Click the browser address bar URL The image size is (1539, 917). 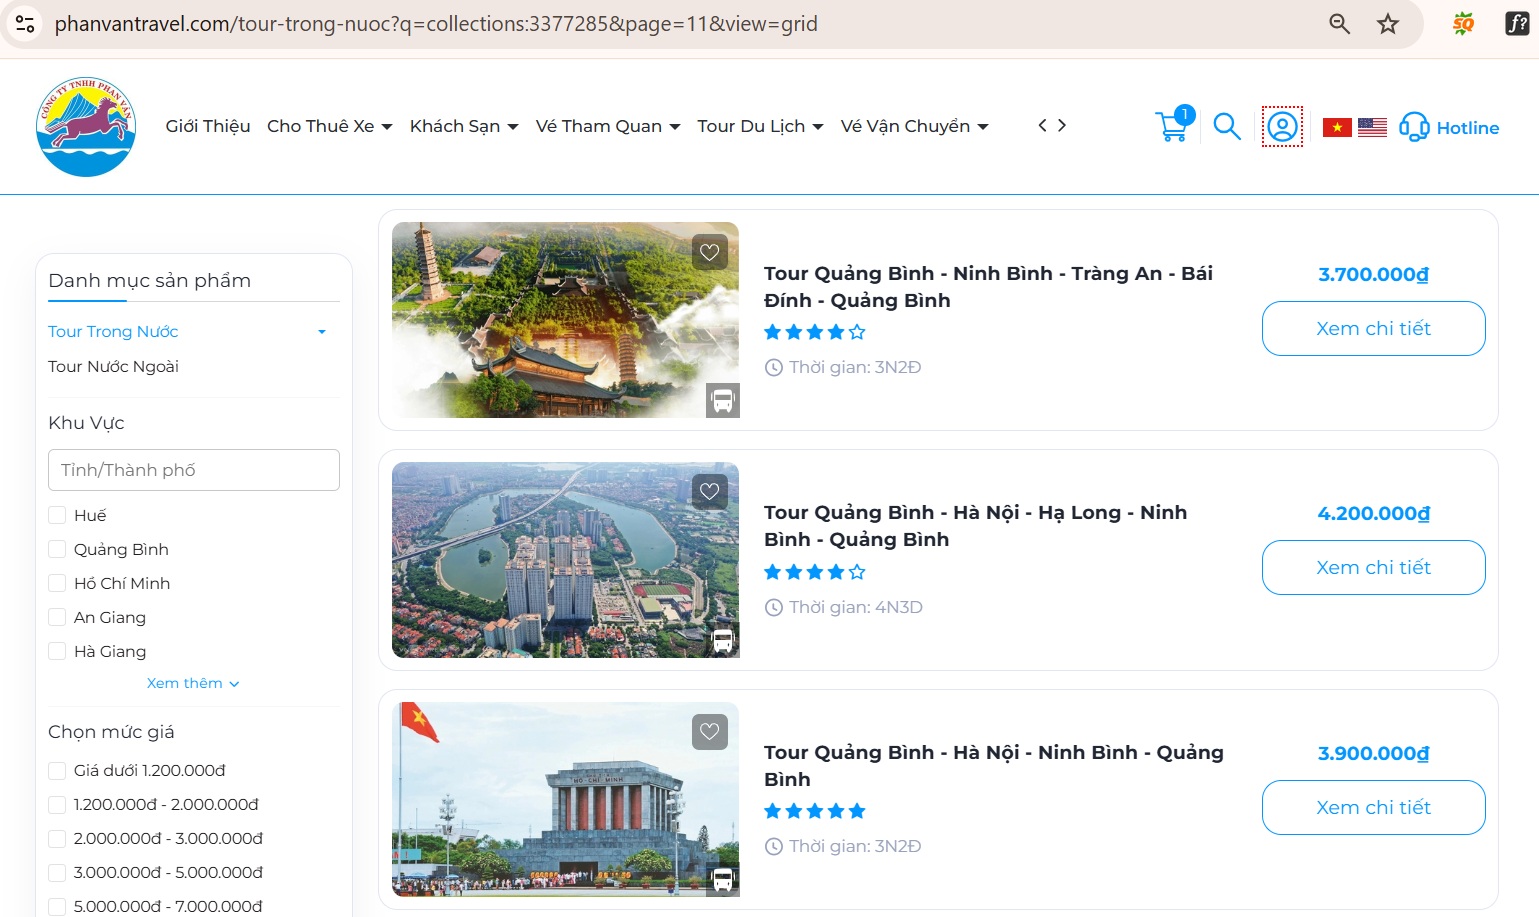point(436,24)
